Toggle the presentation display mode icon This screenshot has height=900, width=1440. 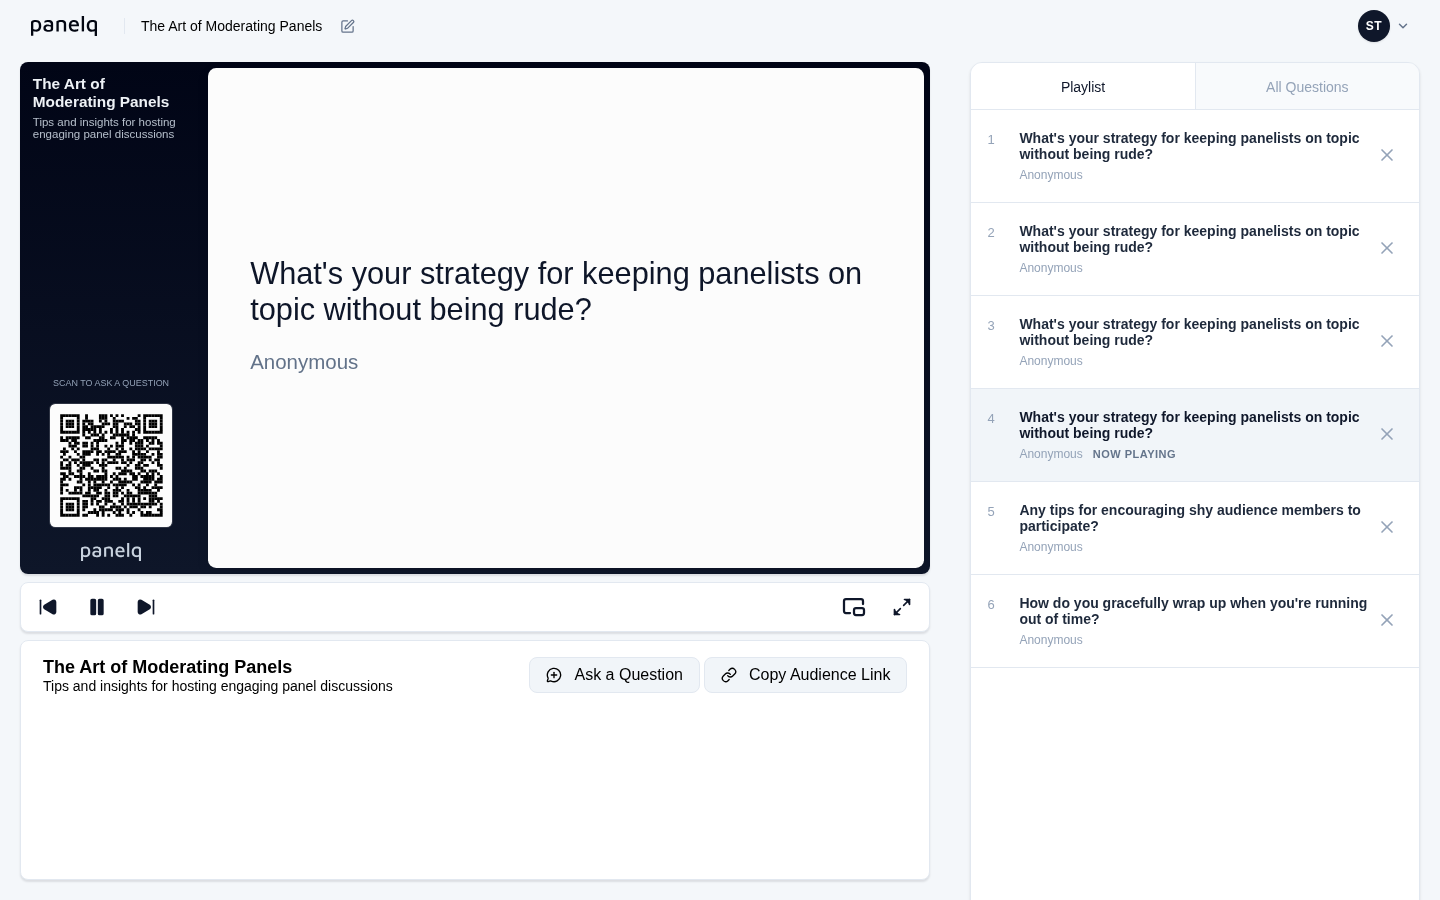[x=854, y=607]
